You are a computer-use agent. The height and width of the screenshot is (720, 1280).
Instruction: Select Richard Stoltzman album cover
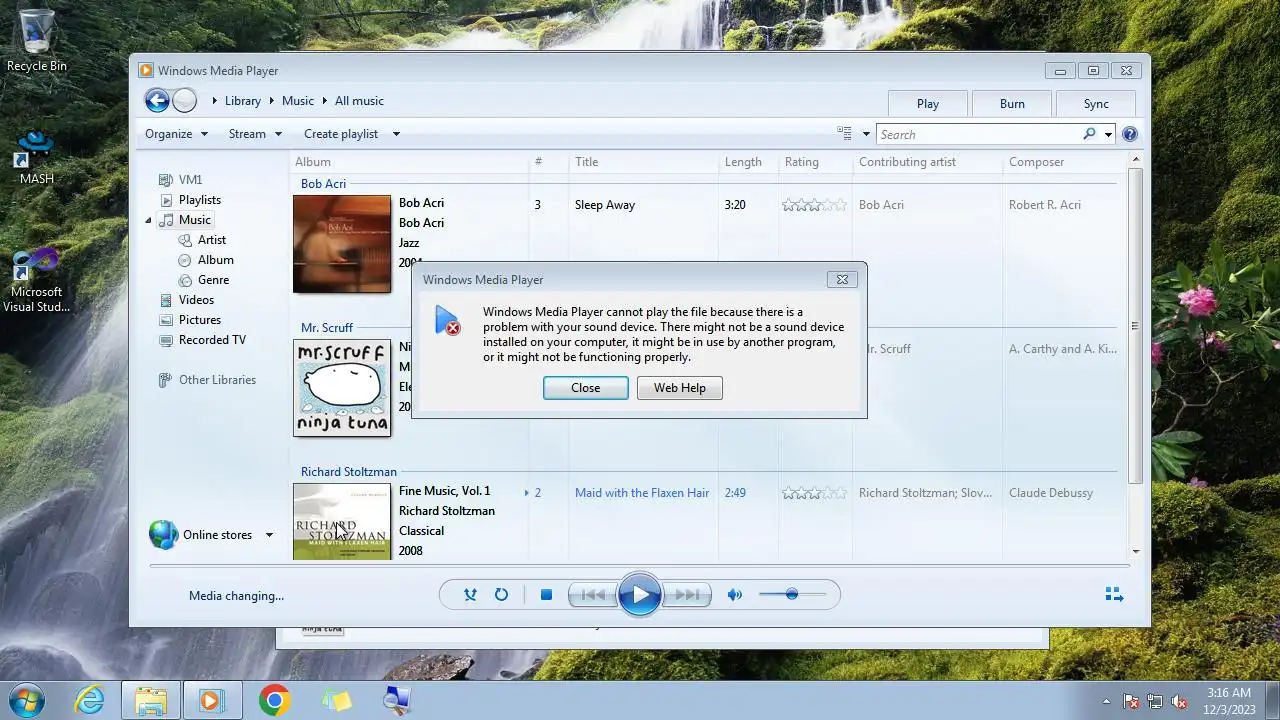coord(342,522)
